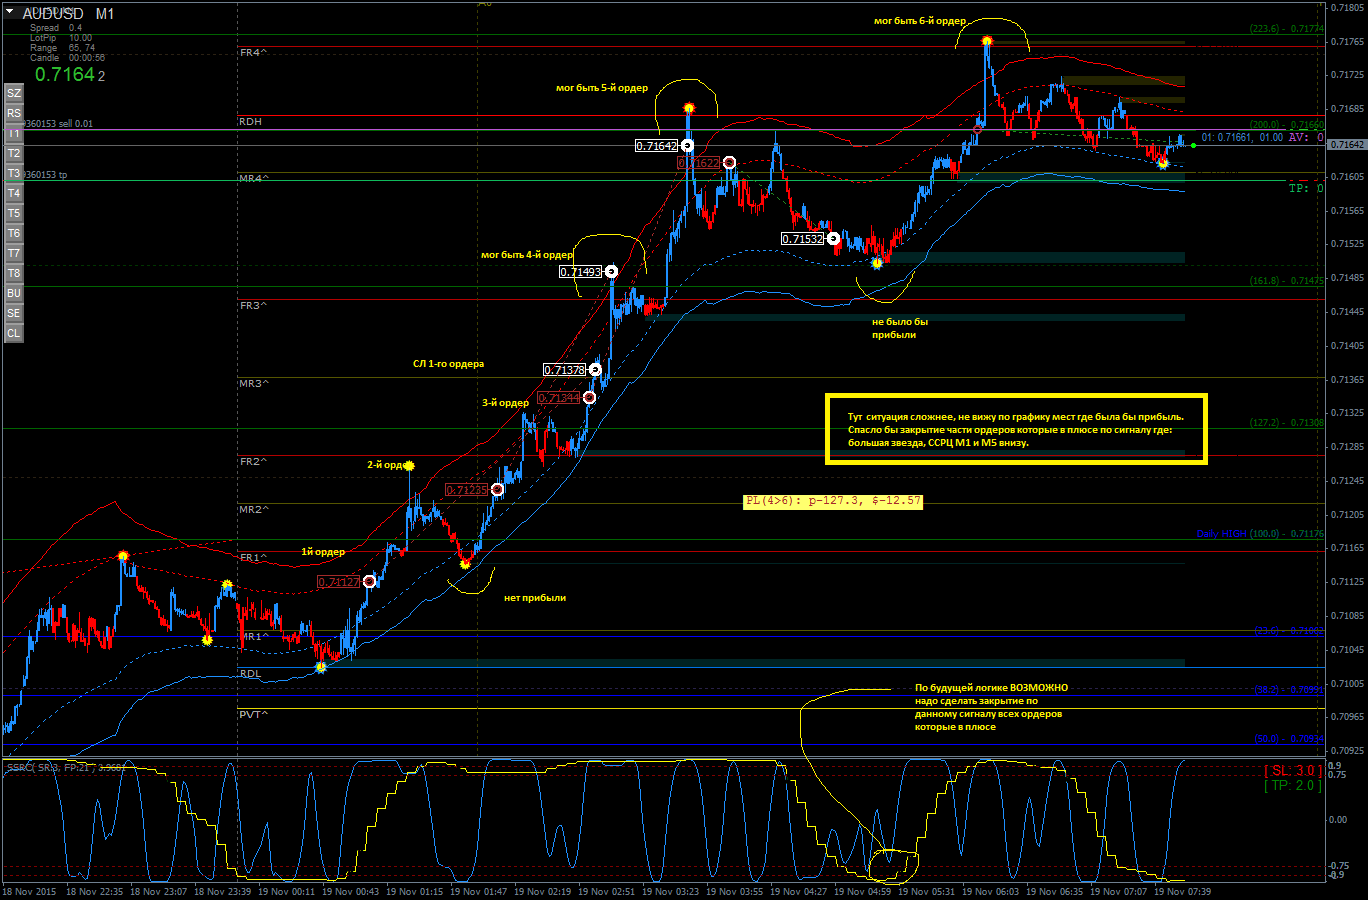Click the AUDUSD M1 chart title
1368x900 pixels.
click(x=68, y=14)
